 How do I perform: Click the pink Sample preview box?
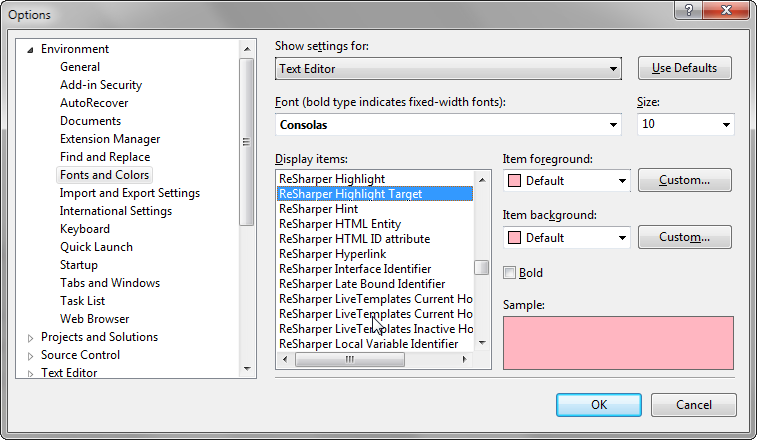[618, 343]
